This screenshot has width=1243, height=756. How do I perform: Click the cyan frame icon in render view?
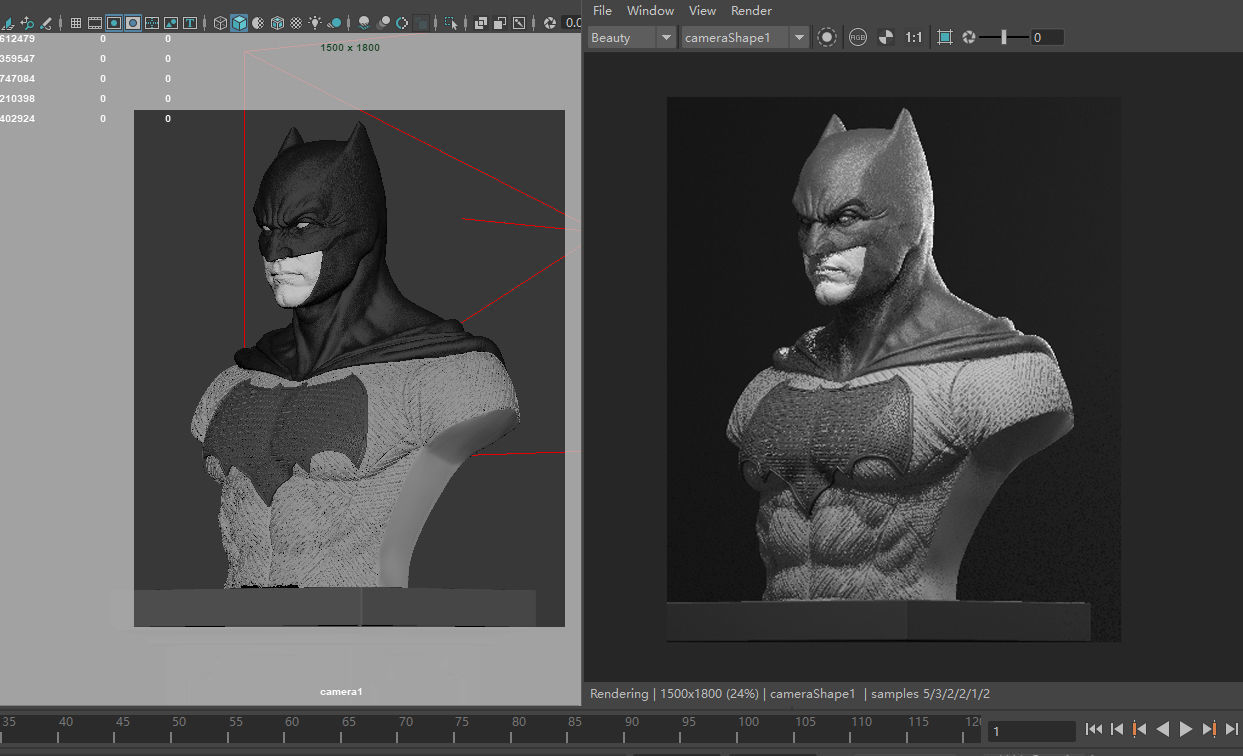pyautogui.click(x=945, y=37)
